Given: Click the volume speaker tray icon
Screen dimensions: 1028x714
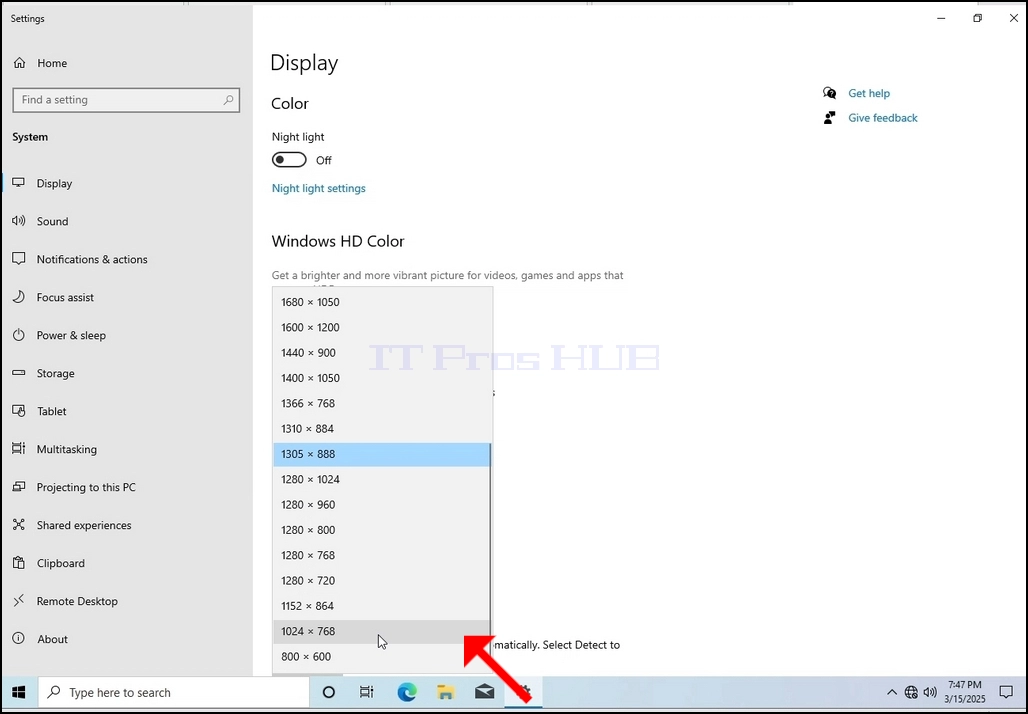Looking at the screenshot, I should pyautogui.click(x=930, y=692).
